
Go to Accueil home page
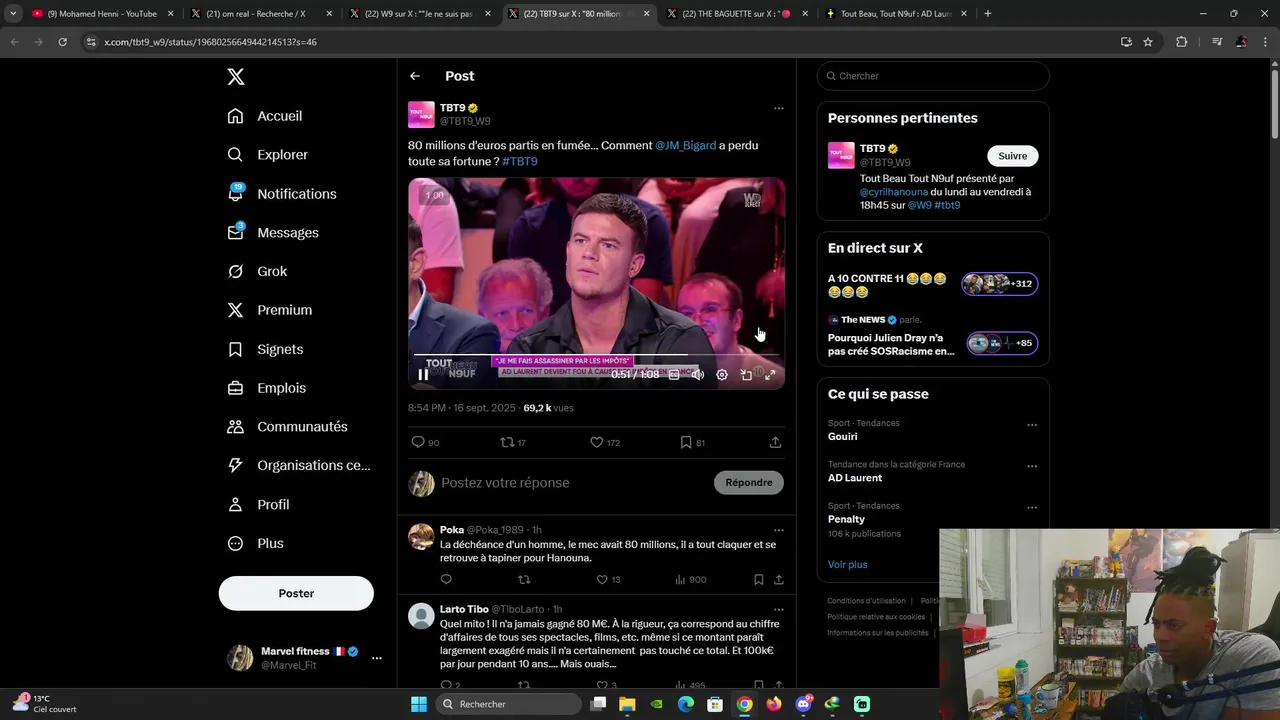pos(265,116)
